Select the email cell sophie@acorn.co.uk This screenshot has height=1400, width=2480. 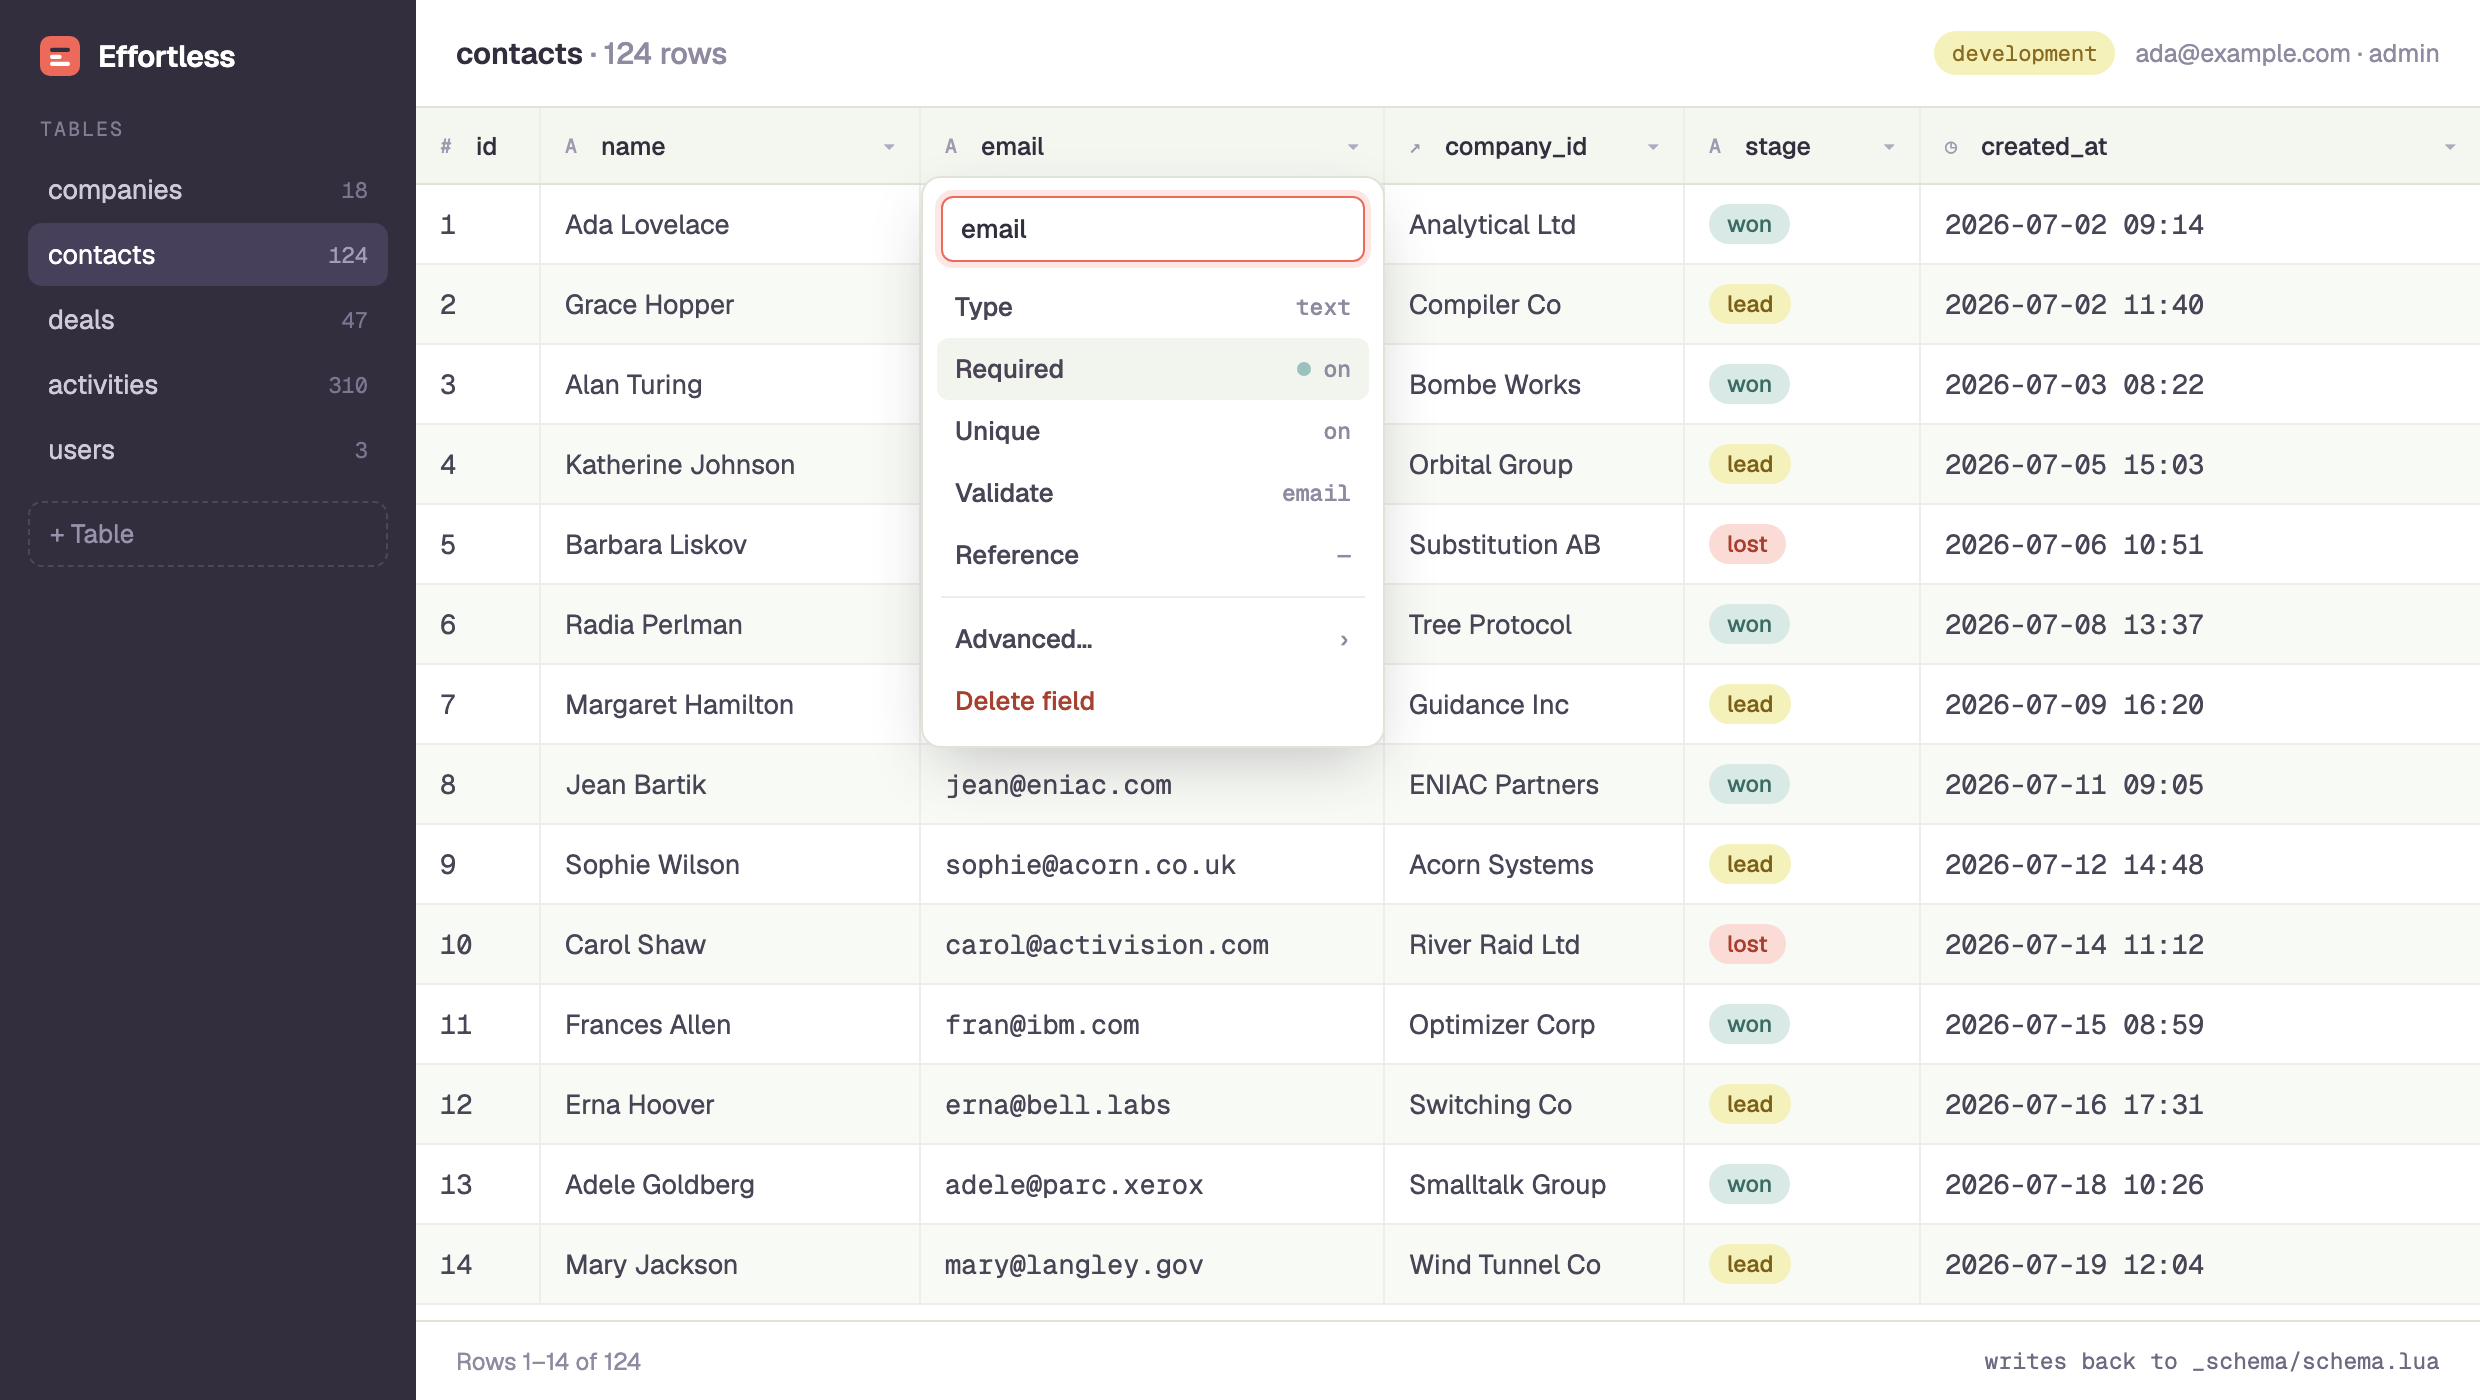click(1152, 865)
